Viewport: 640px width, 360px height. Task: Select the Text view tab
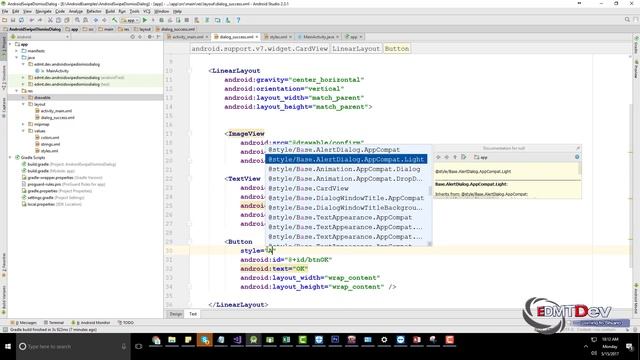pos(193,314)
